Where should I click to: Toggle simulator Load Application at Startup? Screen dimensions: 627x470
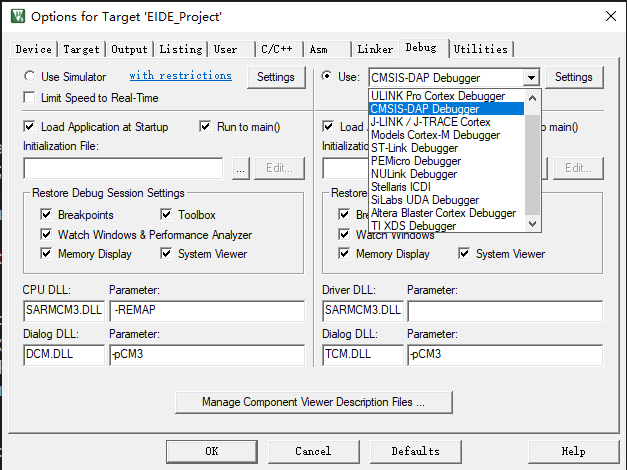point(29,127)
